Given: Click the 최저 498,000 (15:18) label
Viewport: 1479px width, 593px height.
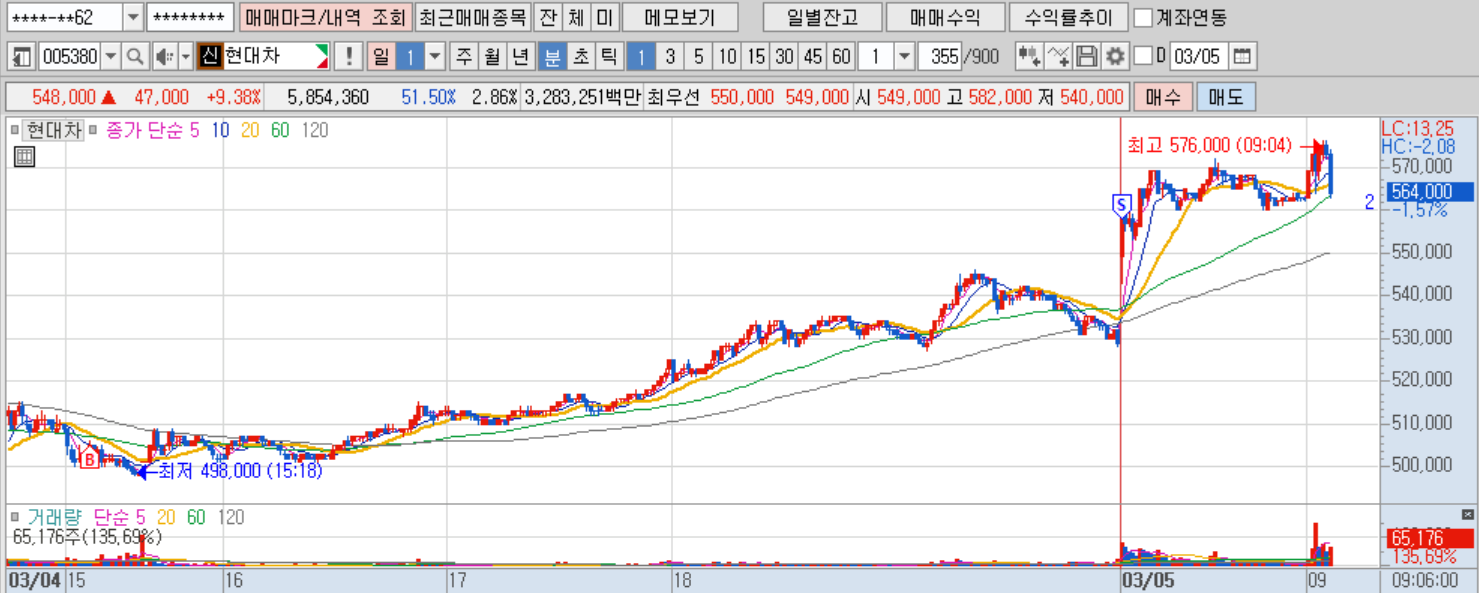Looking at the screenshot, I should coord(240,471).
